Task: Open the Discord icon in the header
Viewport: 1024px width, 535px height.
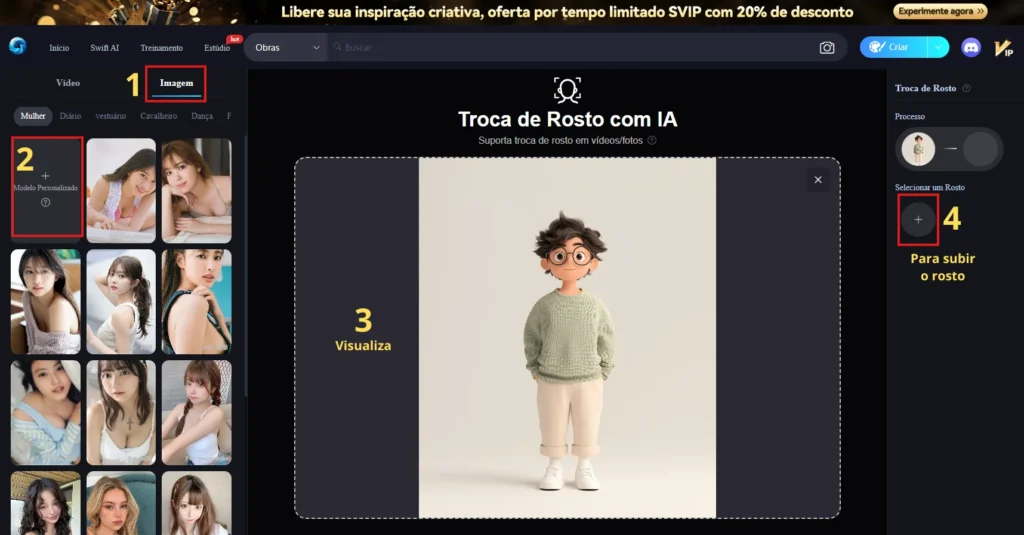Action: click(971, 47)
